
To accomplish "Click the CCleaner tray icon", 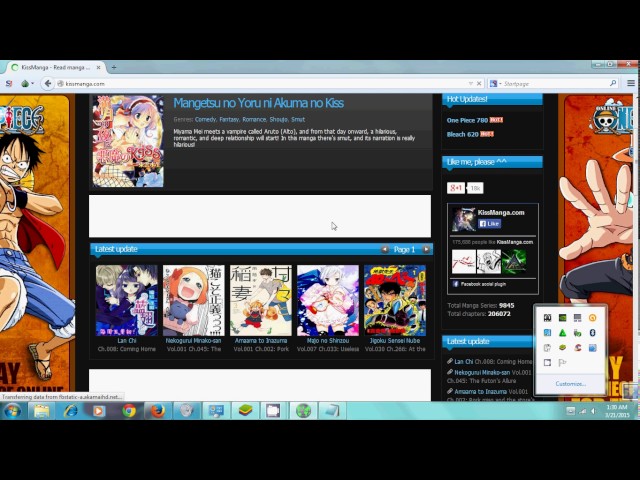I will pos(578,348).
